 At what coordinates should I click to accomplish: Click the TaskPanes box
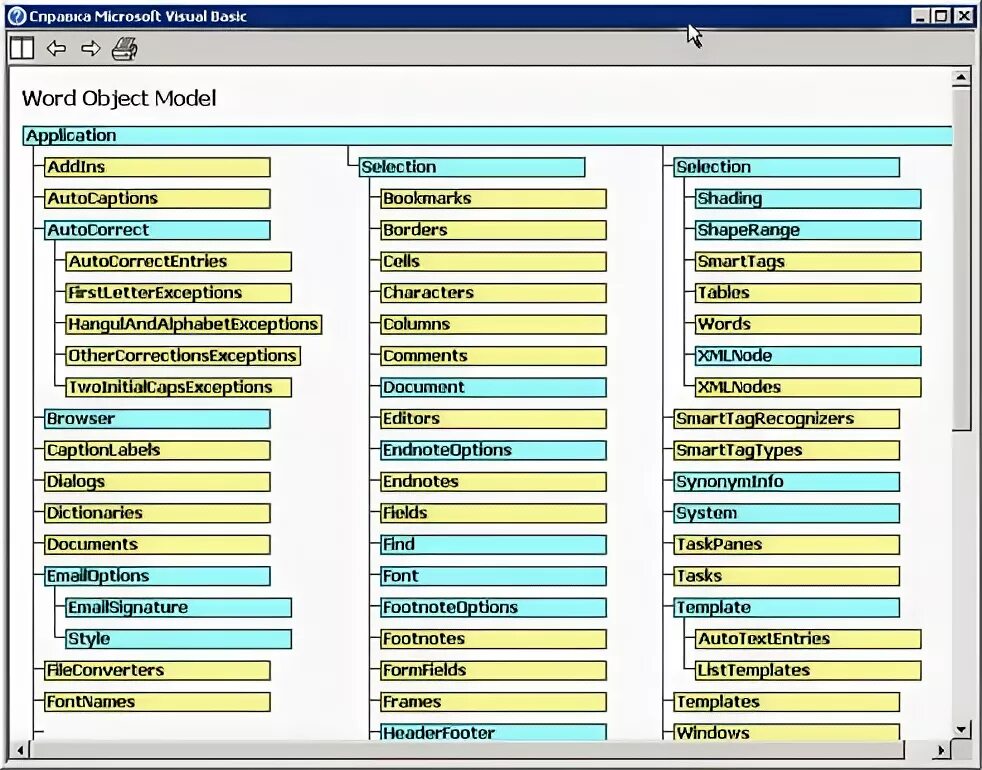(787, 544)
